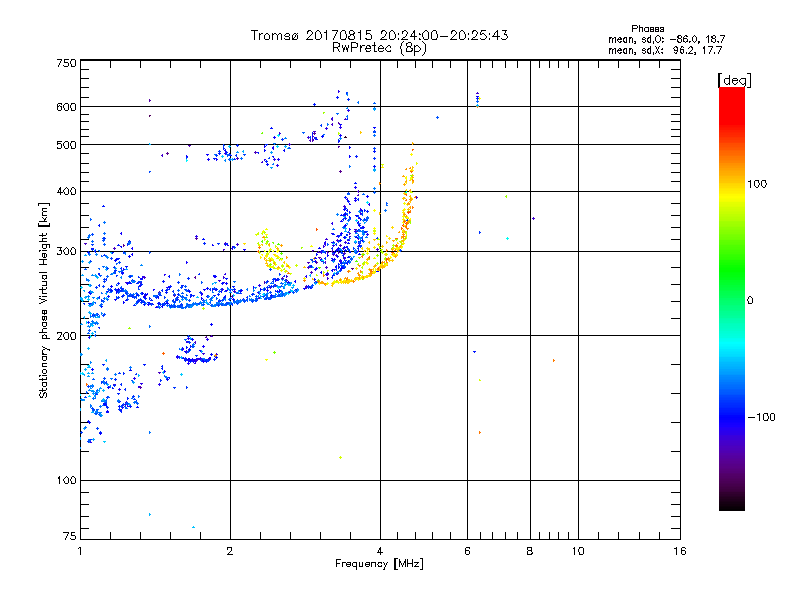Click the x-axis '16' tick label
The width and height of the screenshot is (800, 600).
[680, 551]
